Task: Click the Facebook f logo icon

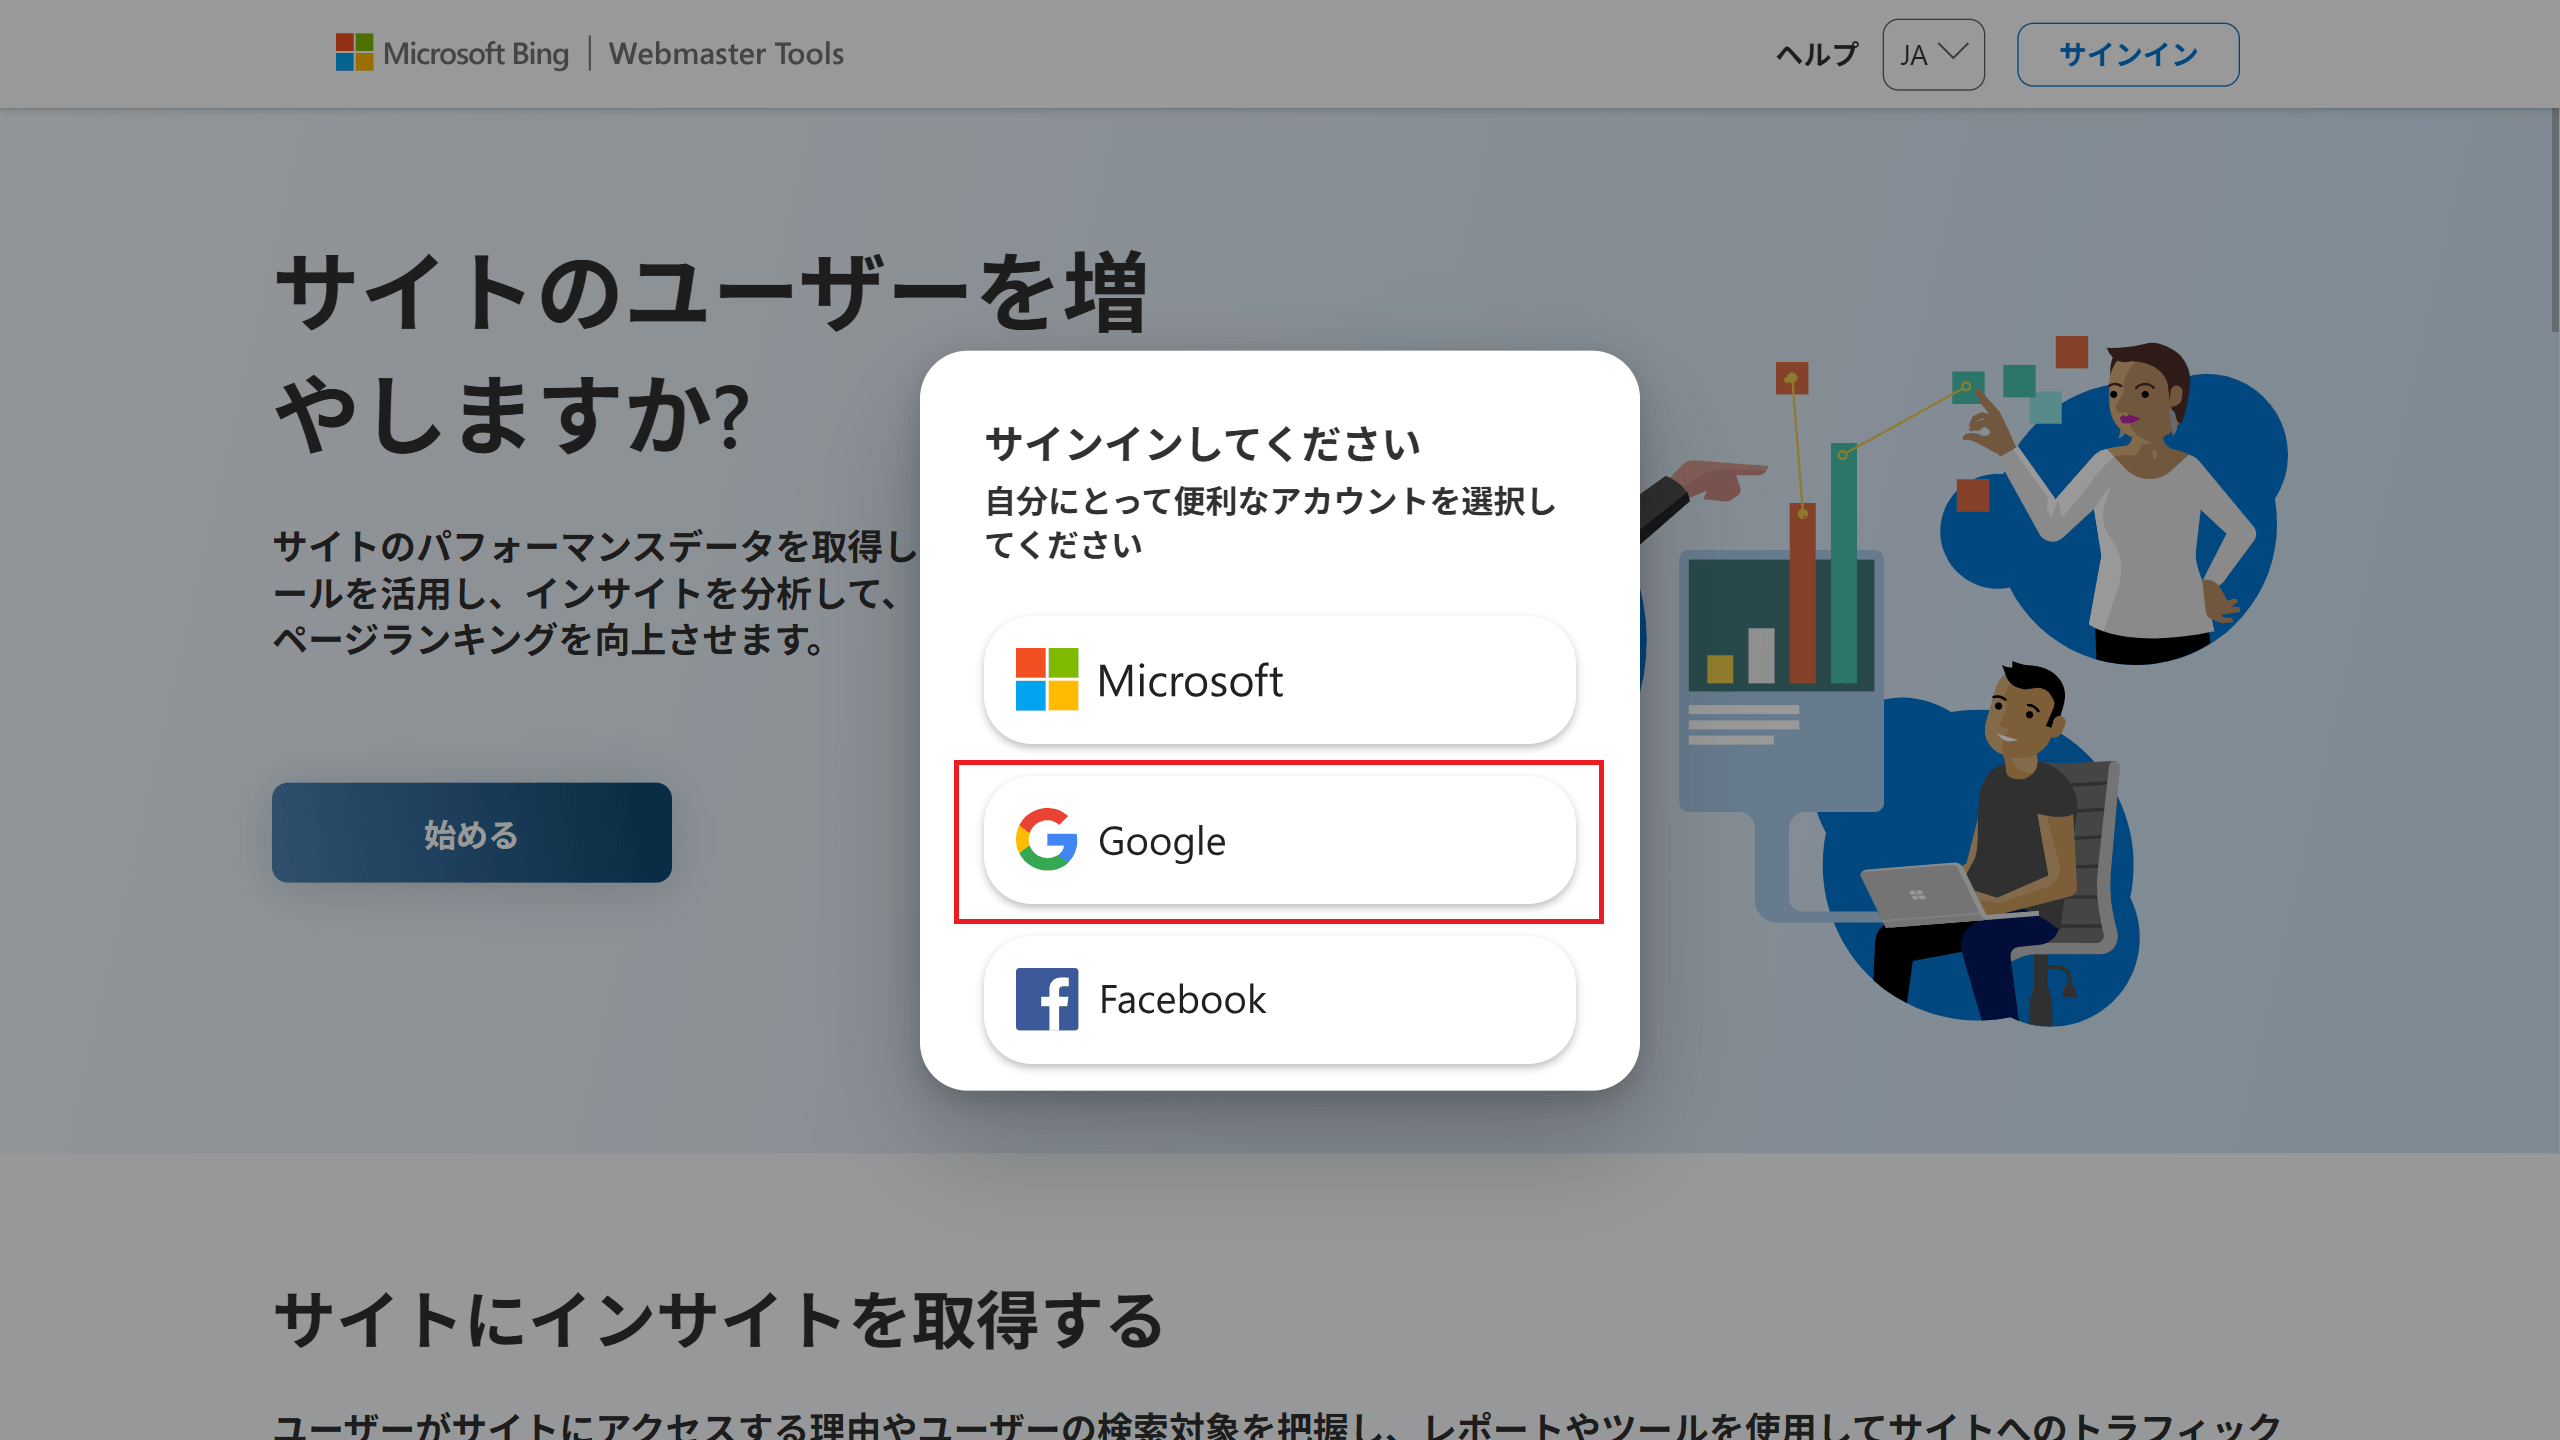Action: 1047,999
